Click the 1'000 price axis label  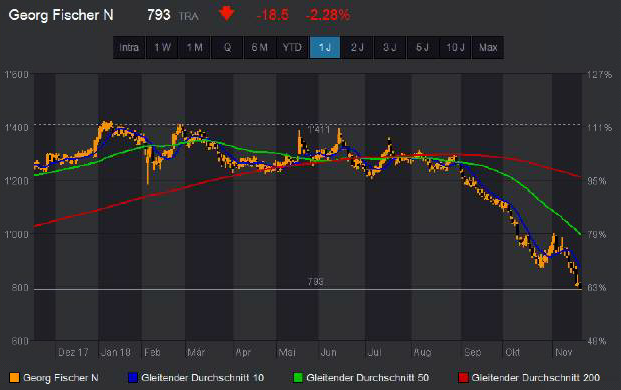(17, 234)
